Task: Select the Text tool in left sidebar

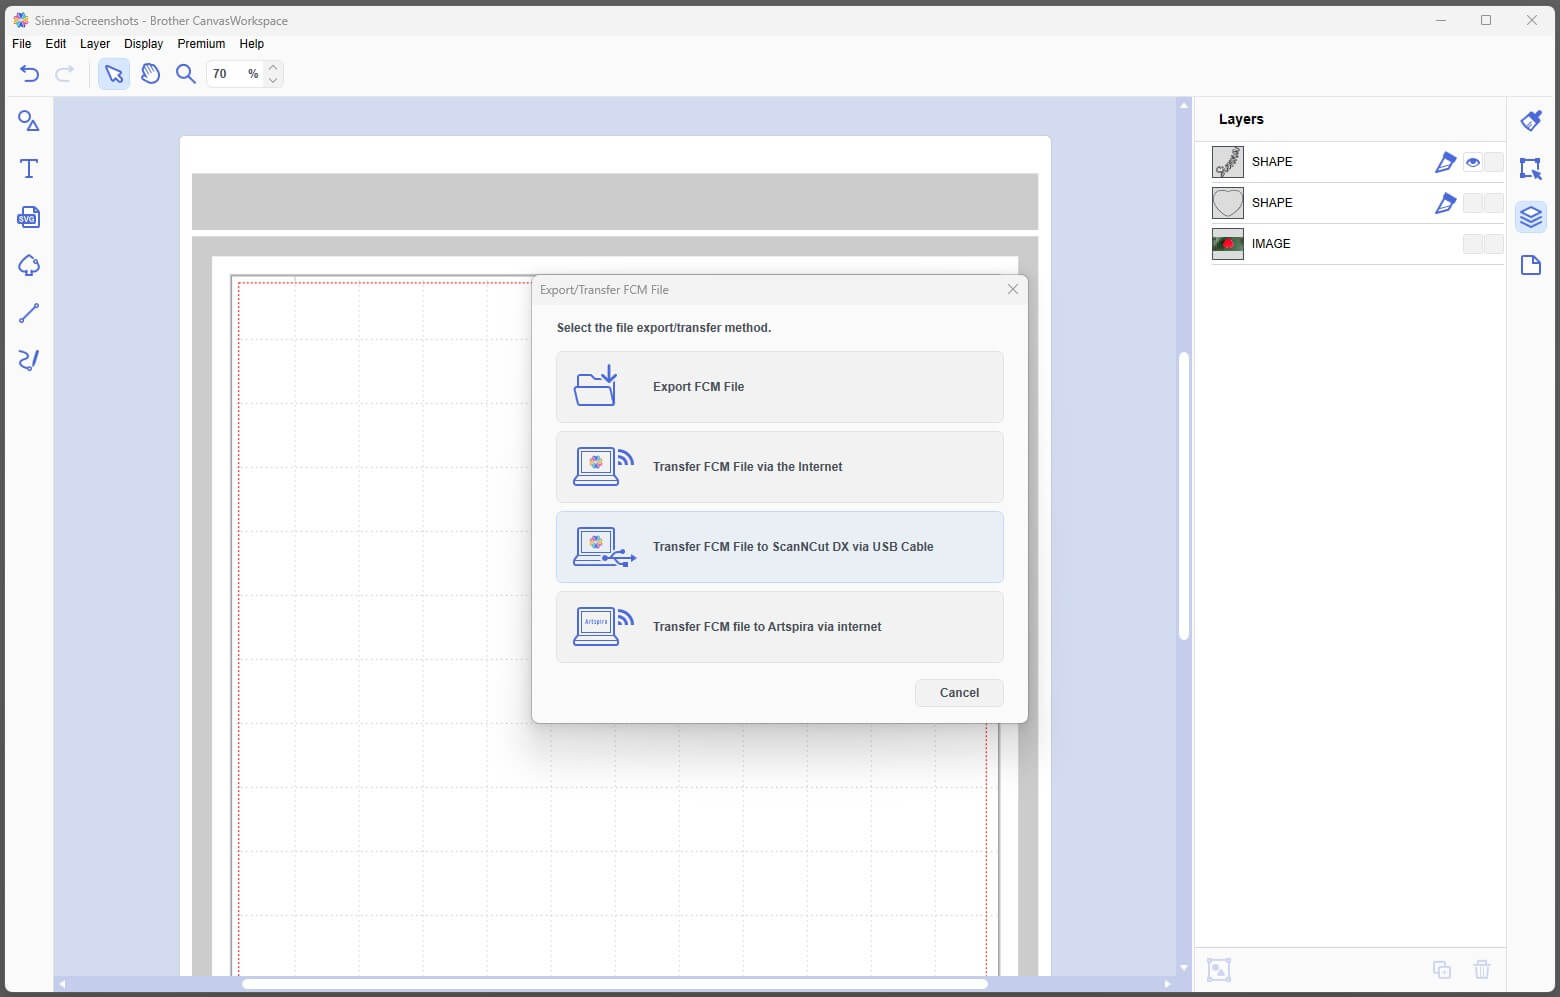Action: point(29,169)
